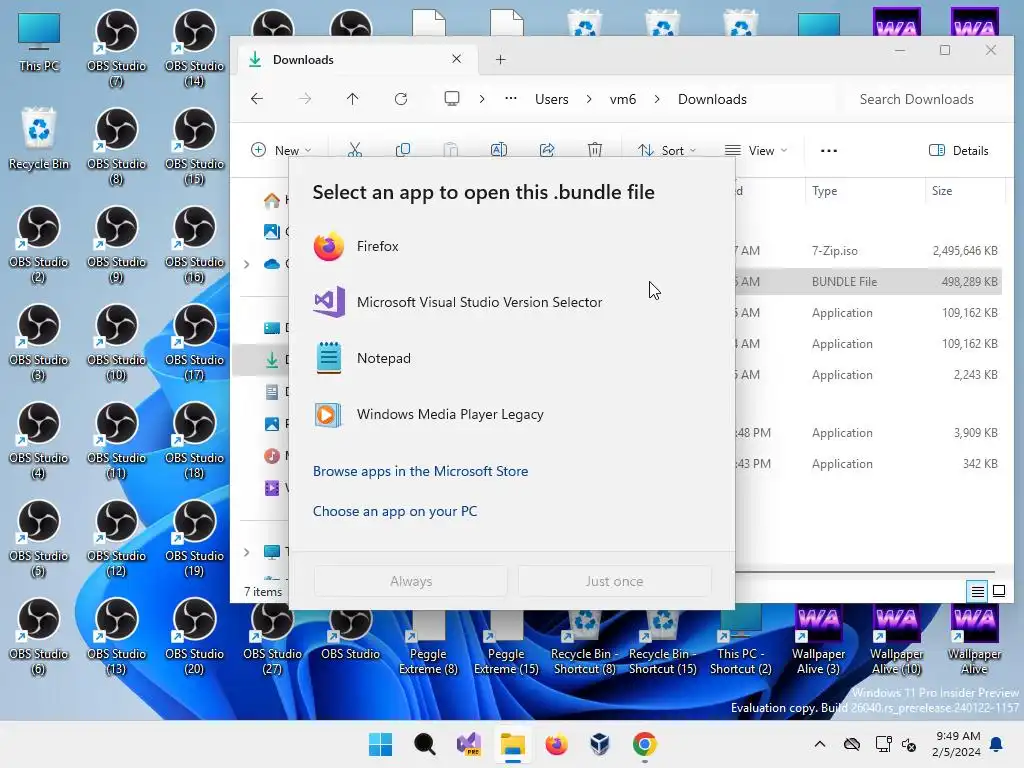Go up one folder level

[x=353, y=99]
